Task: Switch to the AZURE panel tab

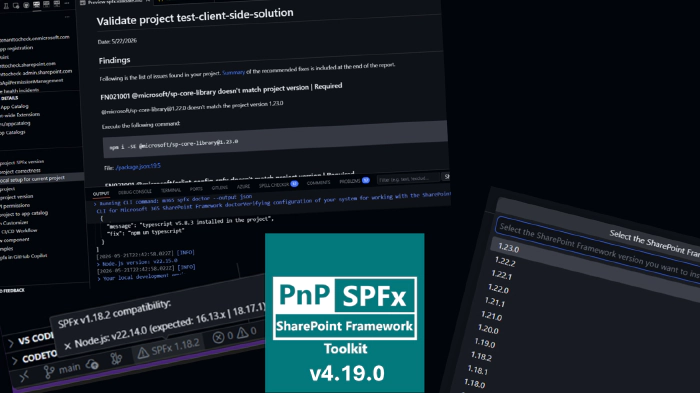Action: (x=243, y=187)
